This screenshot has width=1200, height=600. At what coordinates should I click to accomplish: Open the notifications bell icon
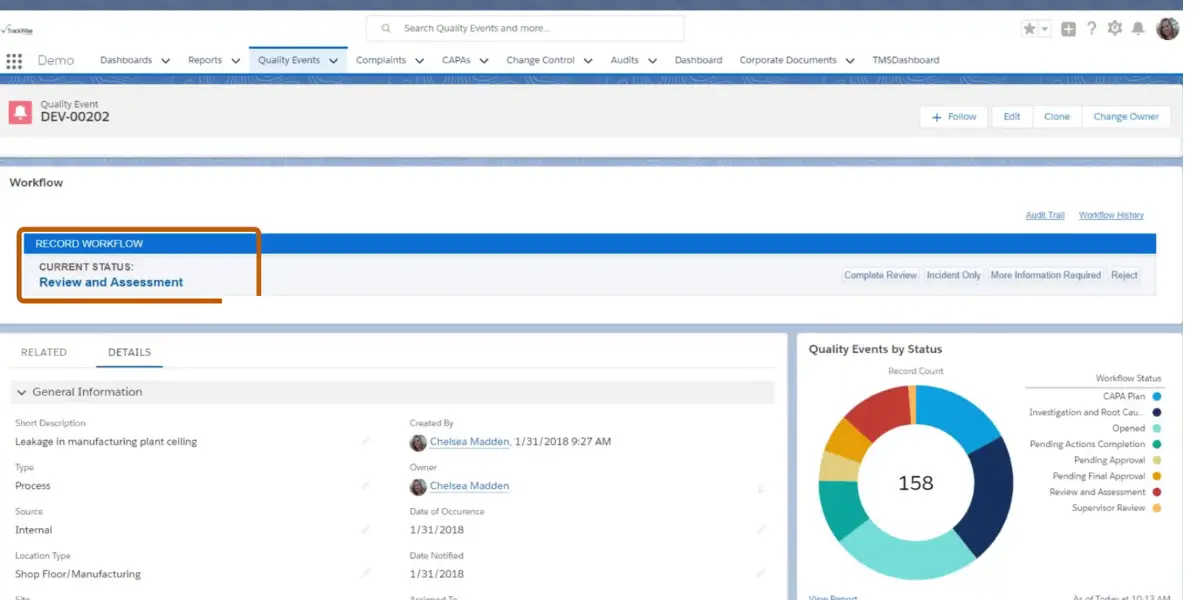click(x=1138, y=29)
